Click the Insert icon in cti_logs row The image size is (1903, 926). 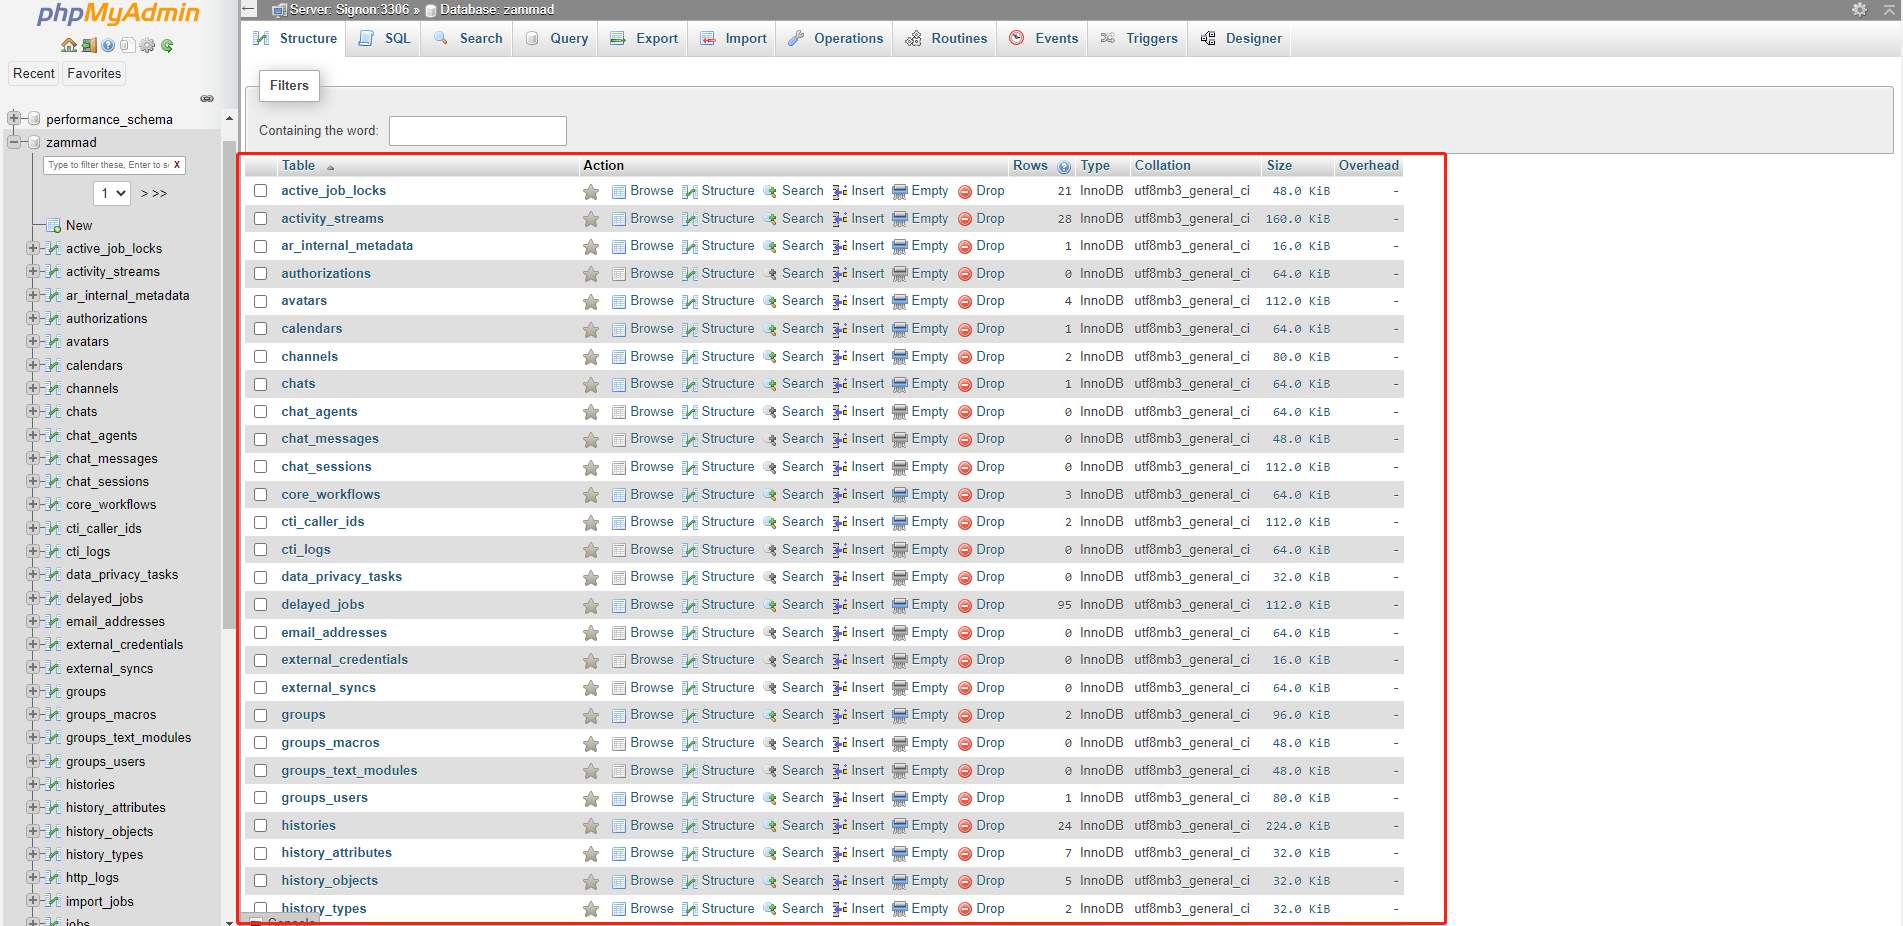click(x=840, y=550)
